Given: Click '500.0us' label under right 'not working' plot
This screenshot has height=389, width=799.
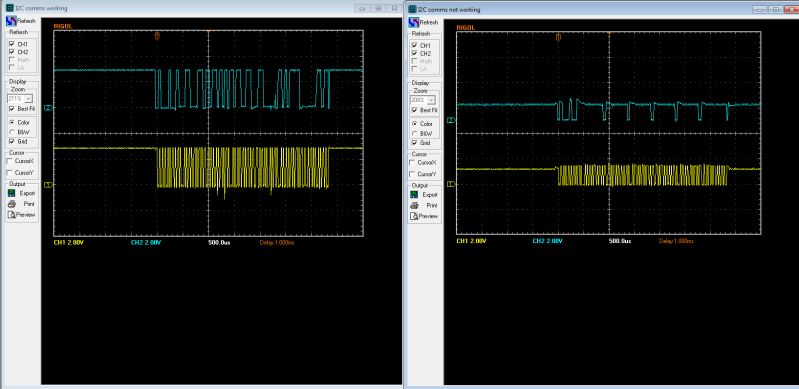Looking at the screenshot, I should (x=620, y=241).
